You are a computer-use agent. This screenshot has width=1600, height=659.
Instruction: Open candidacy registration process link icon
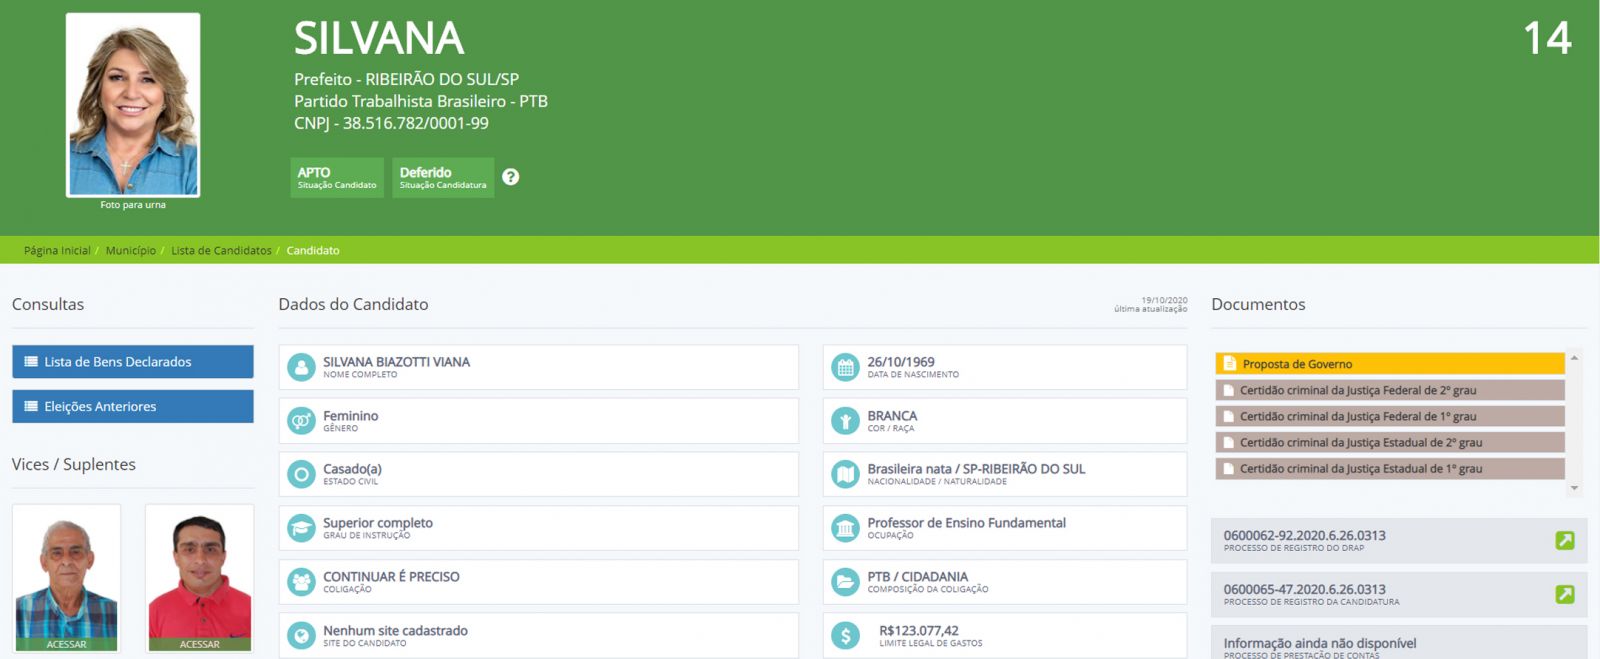[1565, 595]
